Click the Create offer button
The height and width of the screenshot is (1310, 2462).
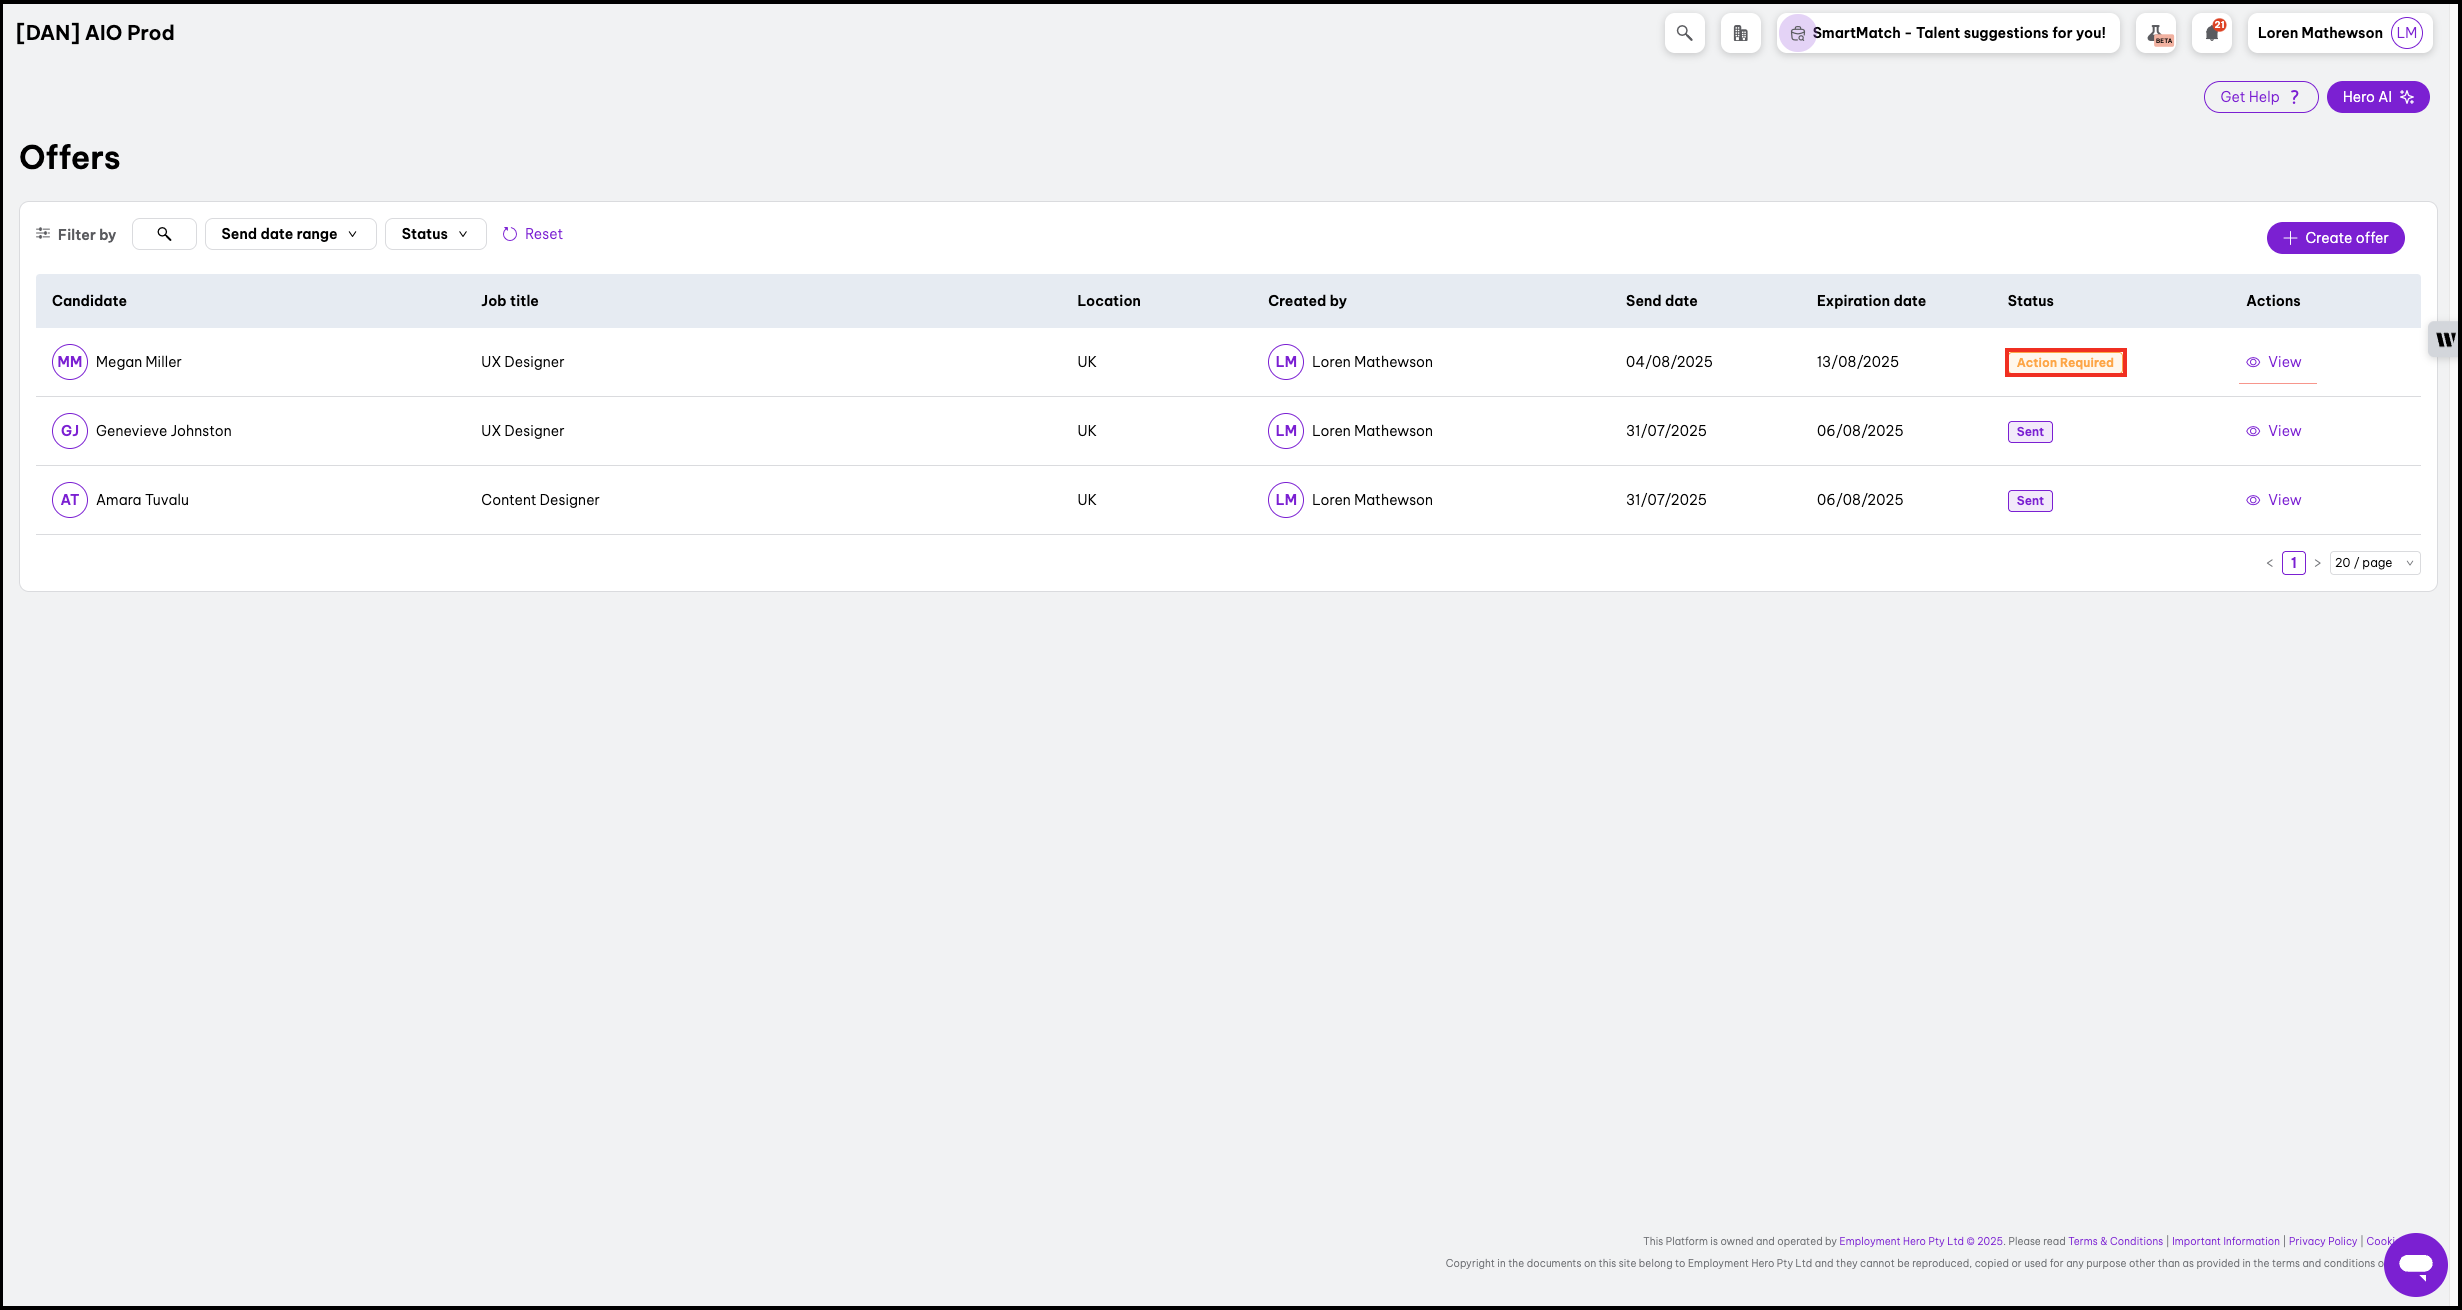[2335, 238]
